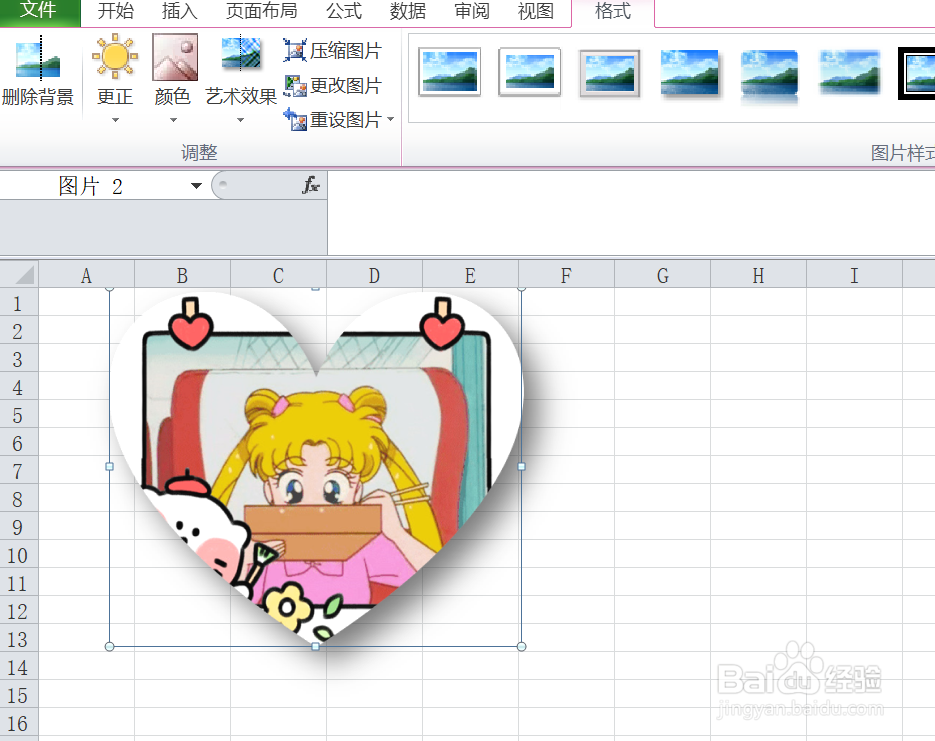Switch to the View (视图) tab
This screenshot has width=935, height=741.
pyautogui.click(x=535, y=11)
